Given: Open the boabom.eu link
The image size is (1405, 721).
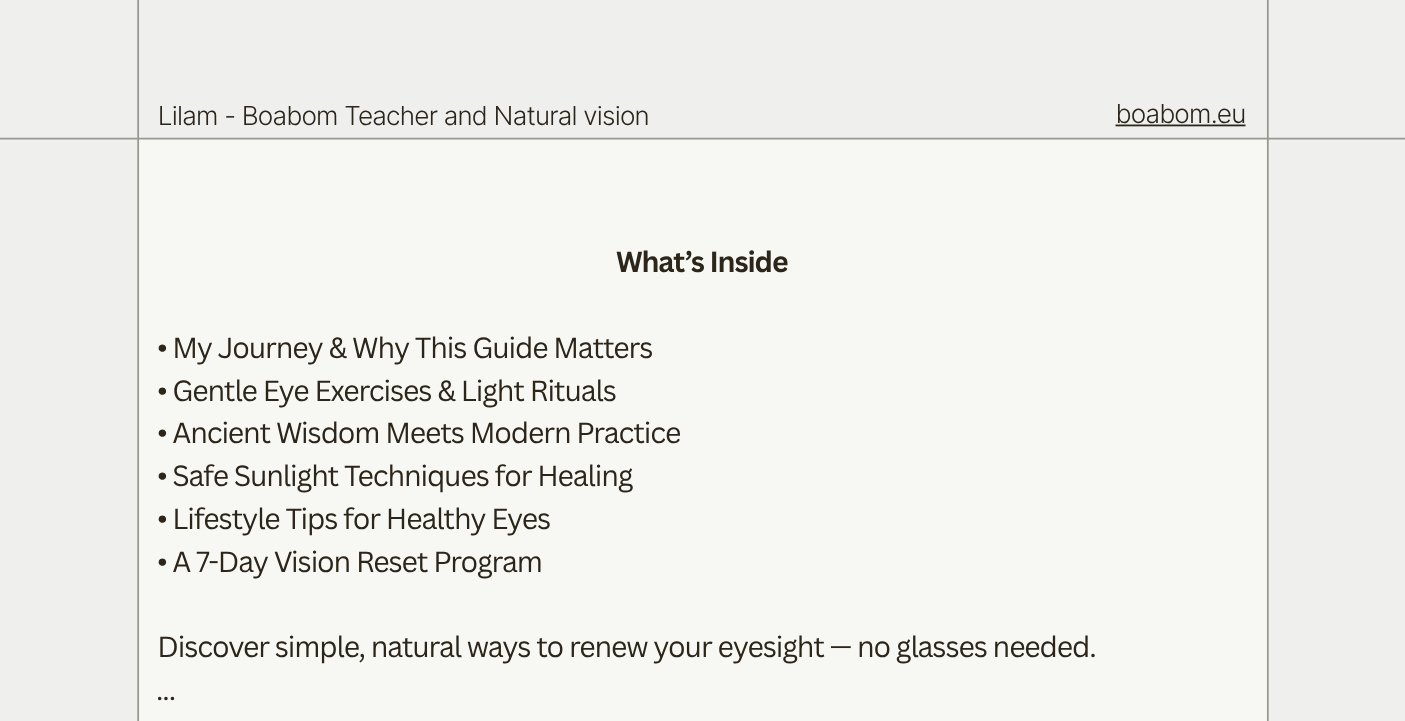Looking at the screenshot, I should (x=1180, y=115).
